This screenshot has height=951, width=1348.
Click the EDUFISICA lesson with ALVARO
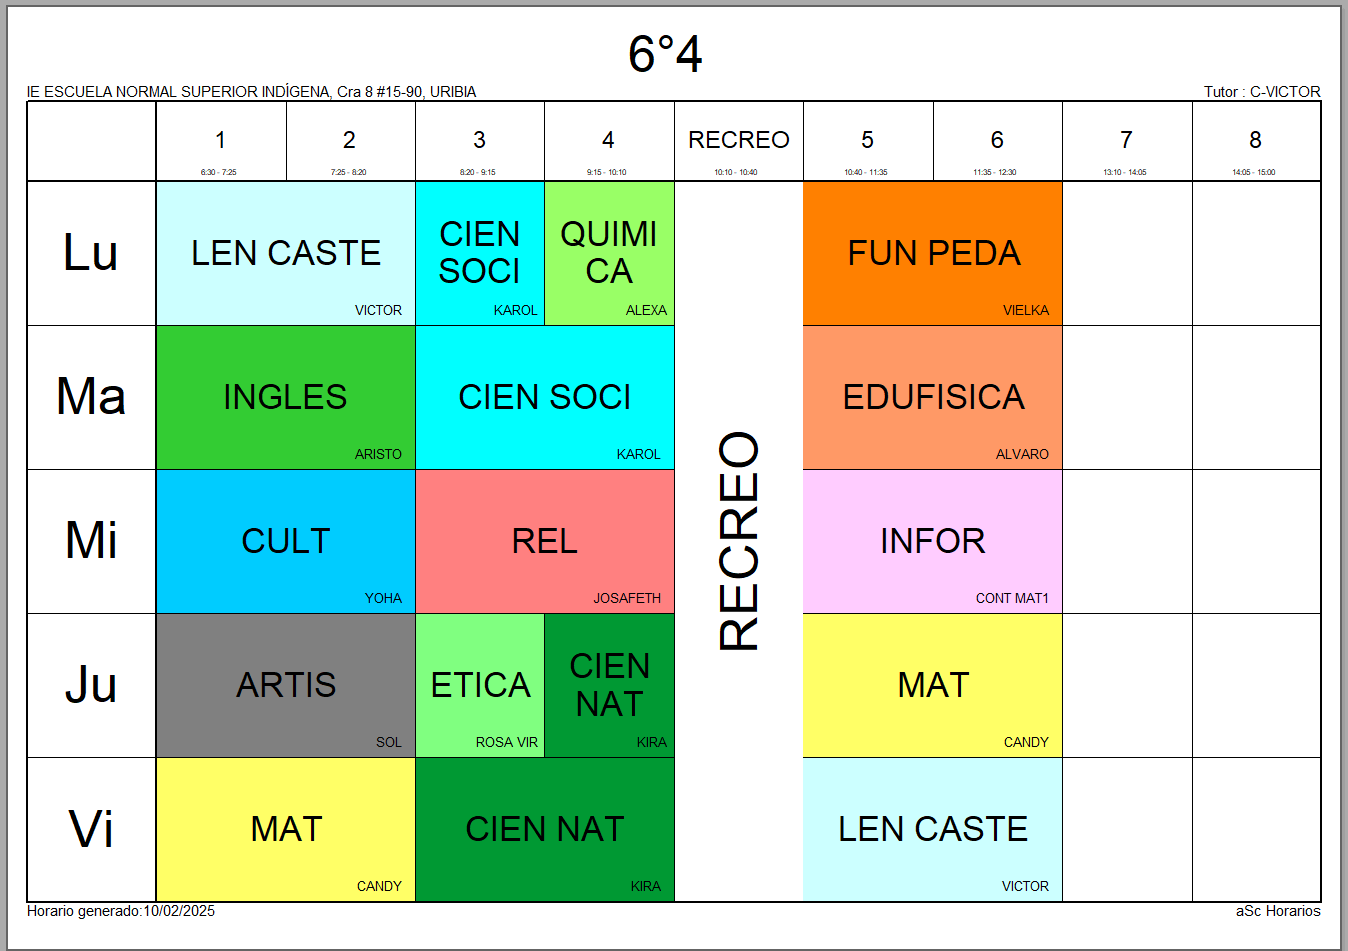933,397
